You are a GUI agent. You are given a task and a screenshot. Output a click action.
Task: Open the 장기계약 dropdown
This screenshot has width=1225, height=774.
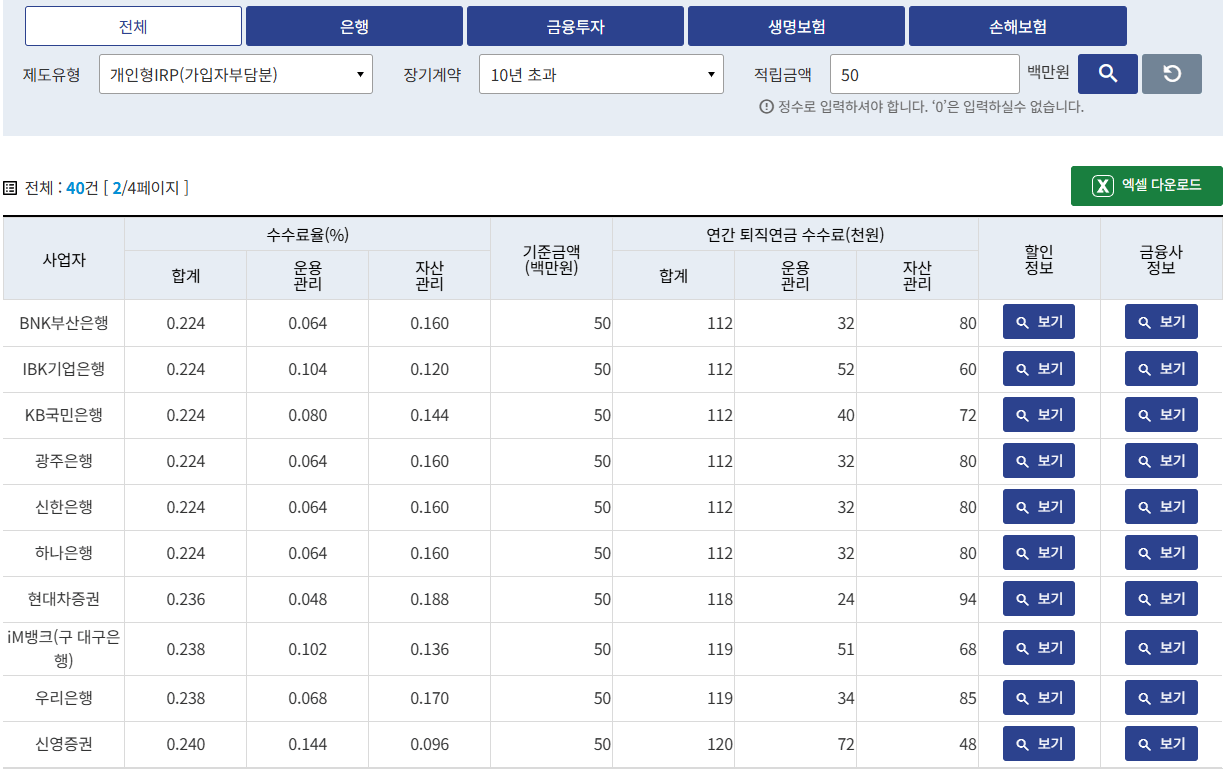[601, 73]
